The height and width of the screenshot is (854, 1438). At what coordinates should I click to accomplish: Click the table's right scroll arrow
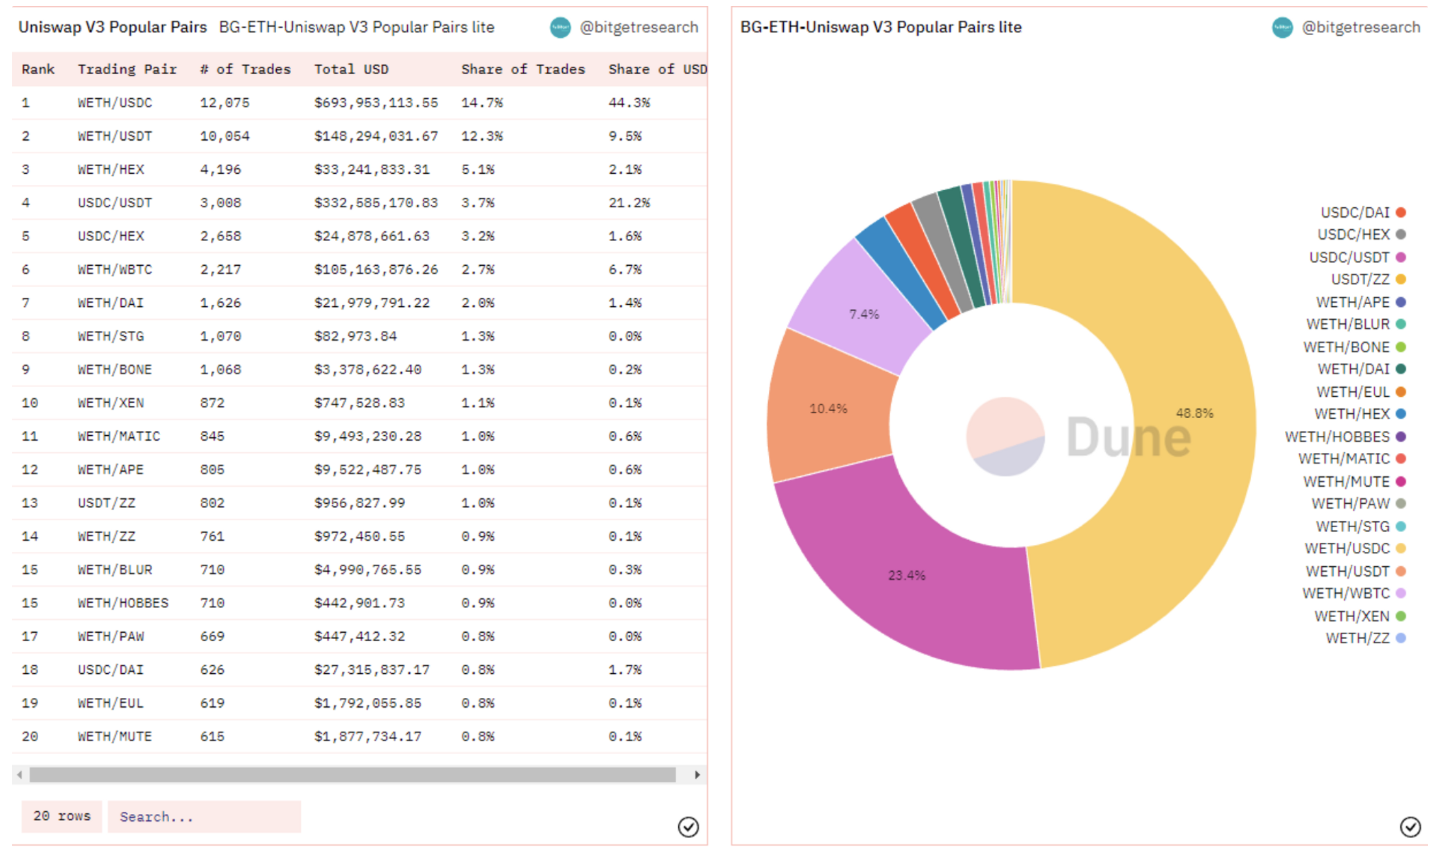click(x=697, y=775)
